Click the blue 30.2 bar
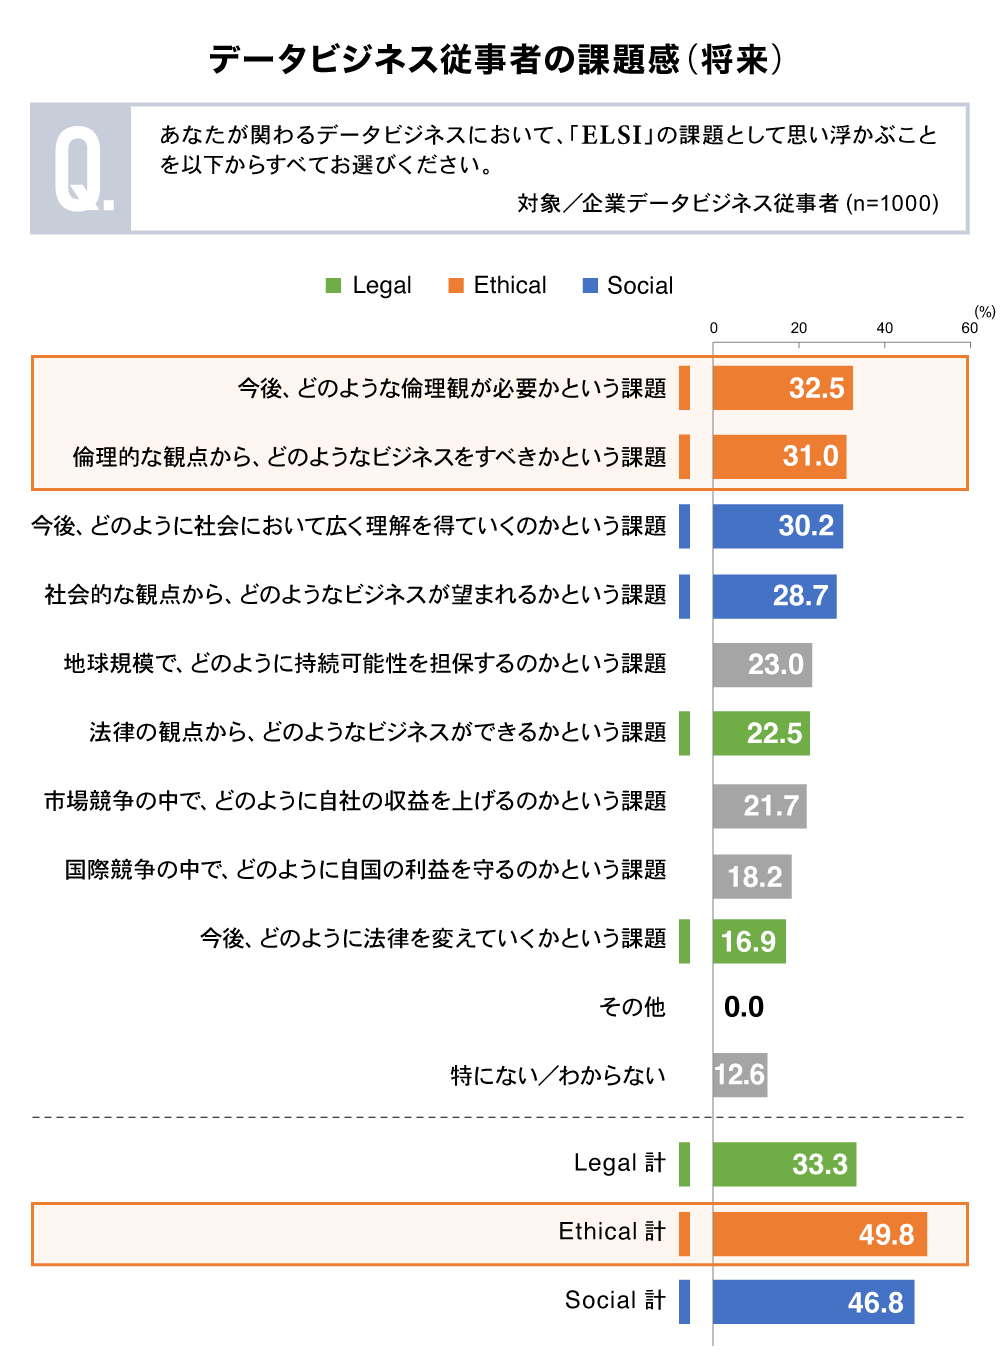The width and height of the screenshot is (1000, 1372). click(x=777, y=526)
